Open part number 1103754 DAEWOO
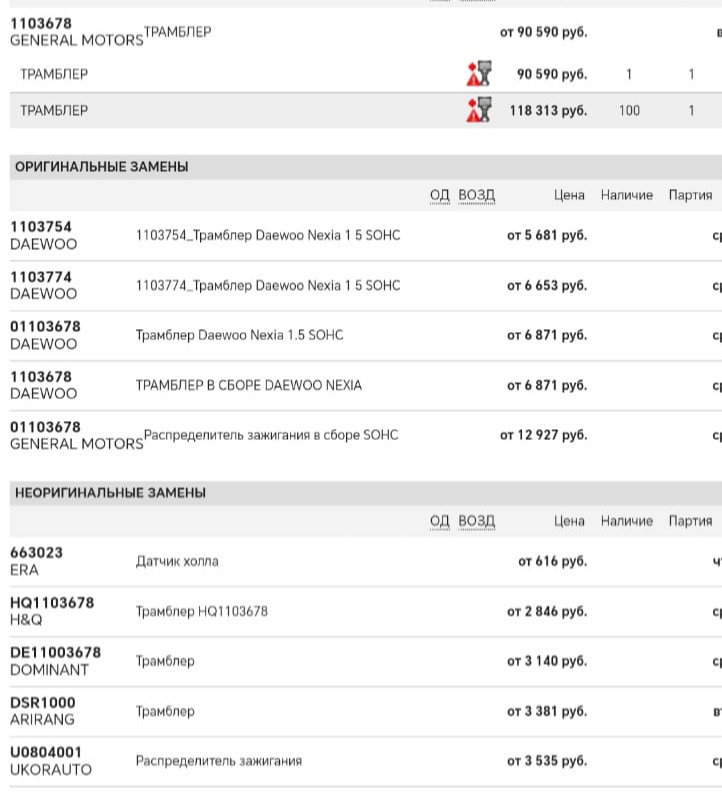The width and height of the screenshot is (722, 794). point(41,227)
